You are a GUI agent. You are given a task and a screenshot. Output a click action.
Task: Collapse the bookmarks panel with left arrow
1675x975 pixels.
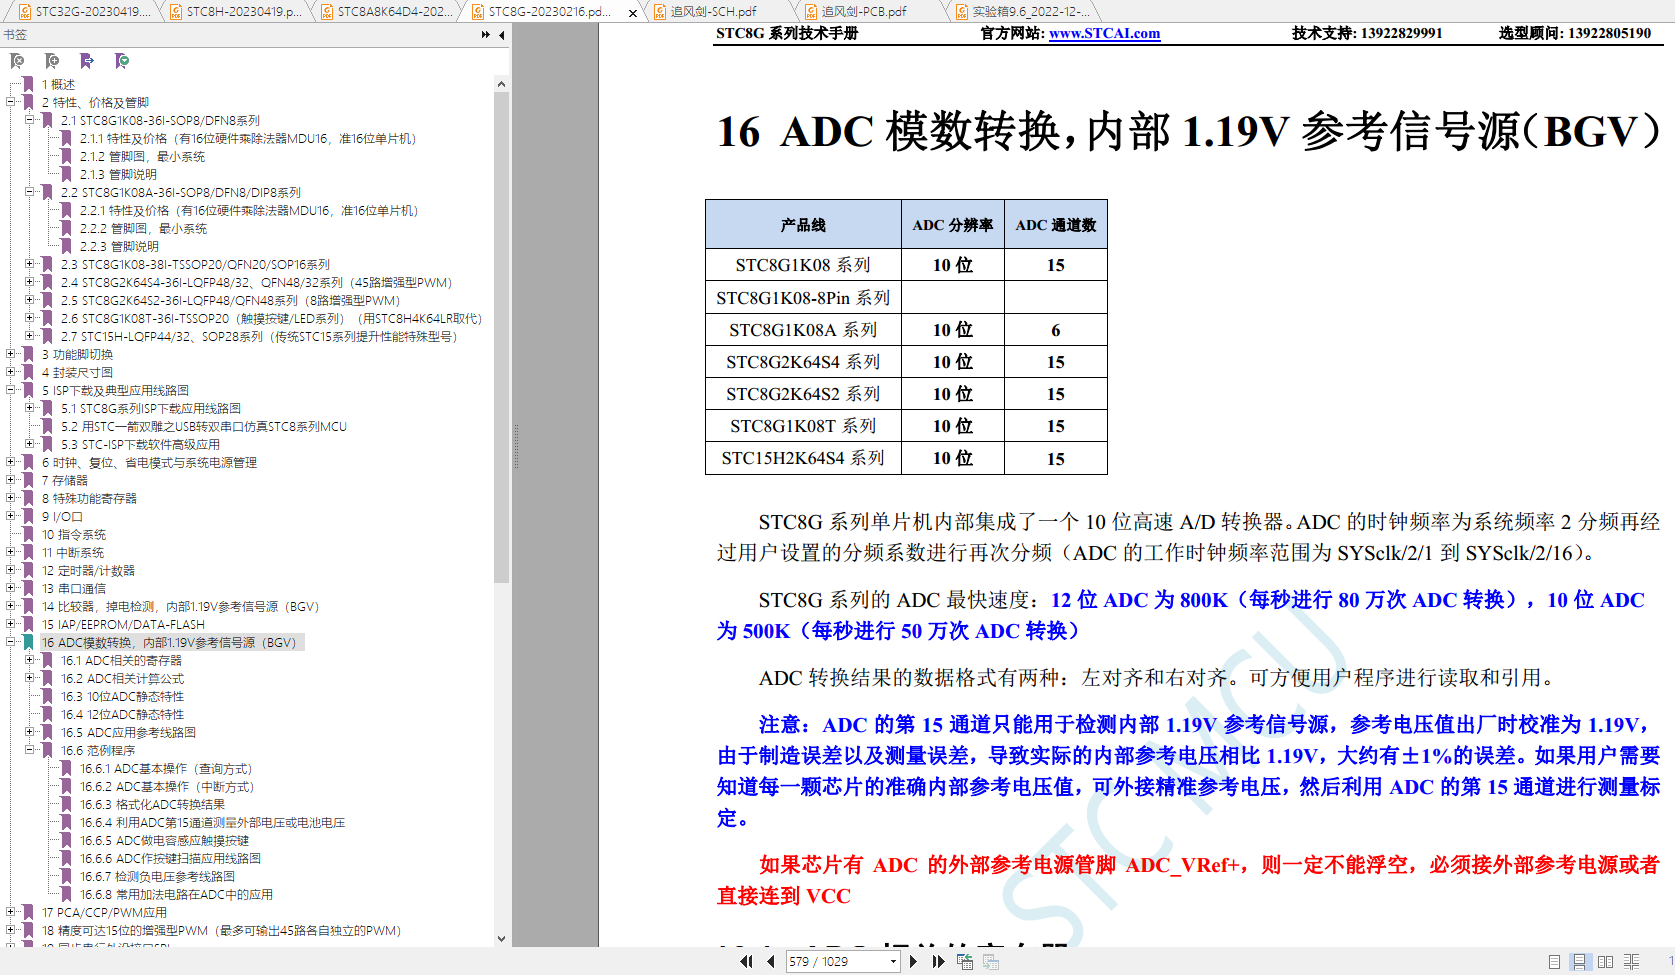pyautogui.click(x=502, y=35)
